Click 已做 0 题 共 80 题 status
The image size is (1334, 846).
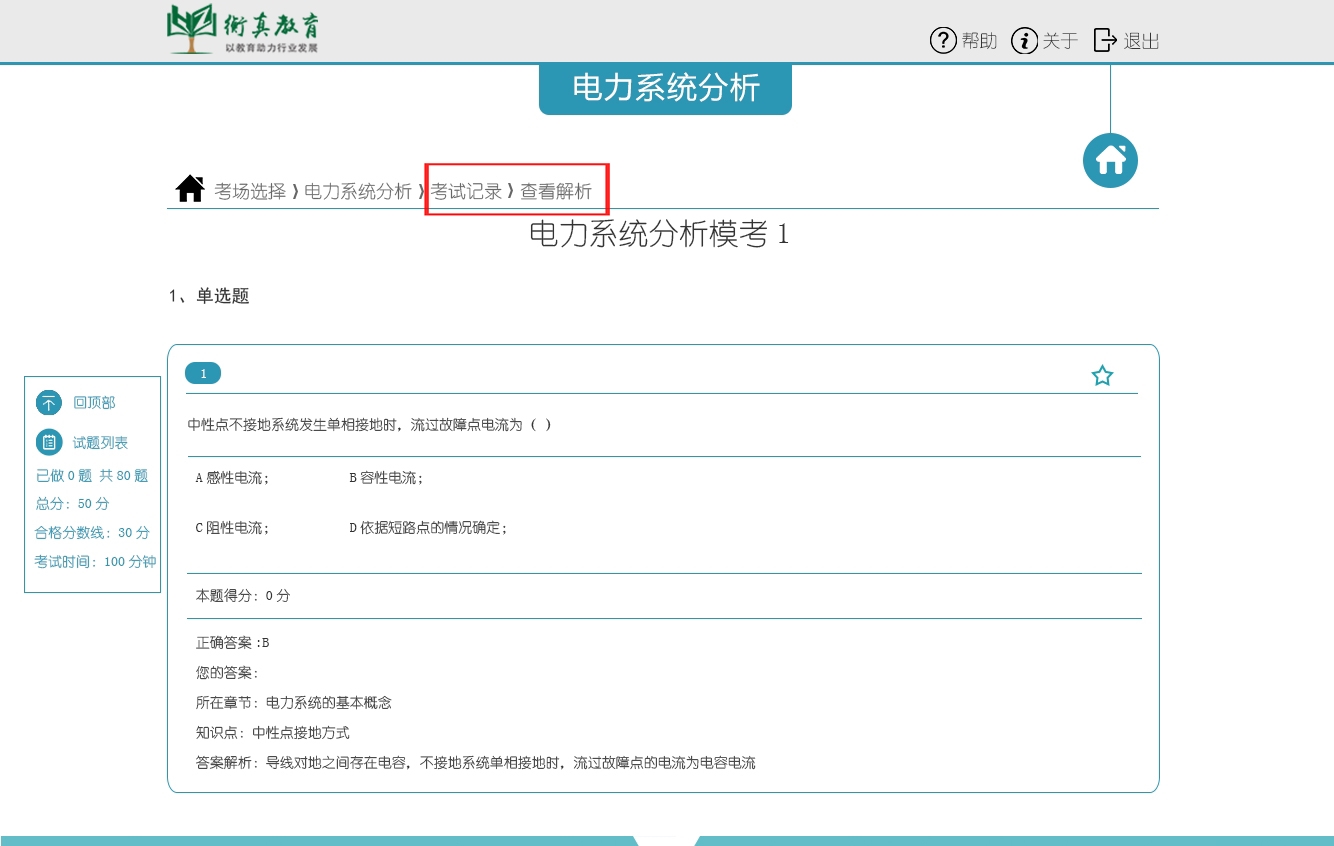92,476
